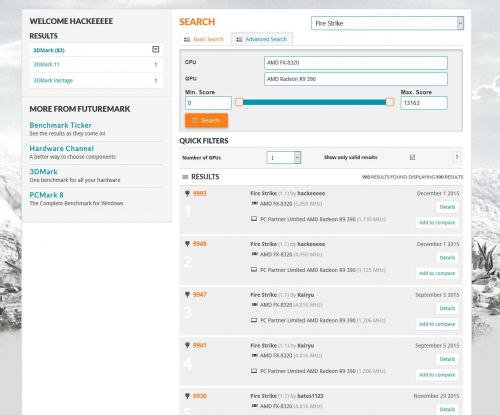The width and height of the screenshot is (500, 415).
Task: Open the Number of GPUs dropdown
Action: tap(284, 157)
